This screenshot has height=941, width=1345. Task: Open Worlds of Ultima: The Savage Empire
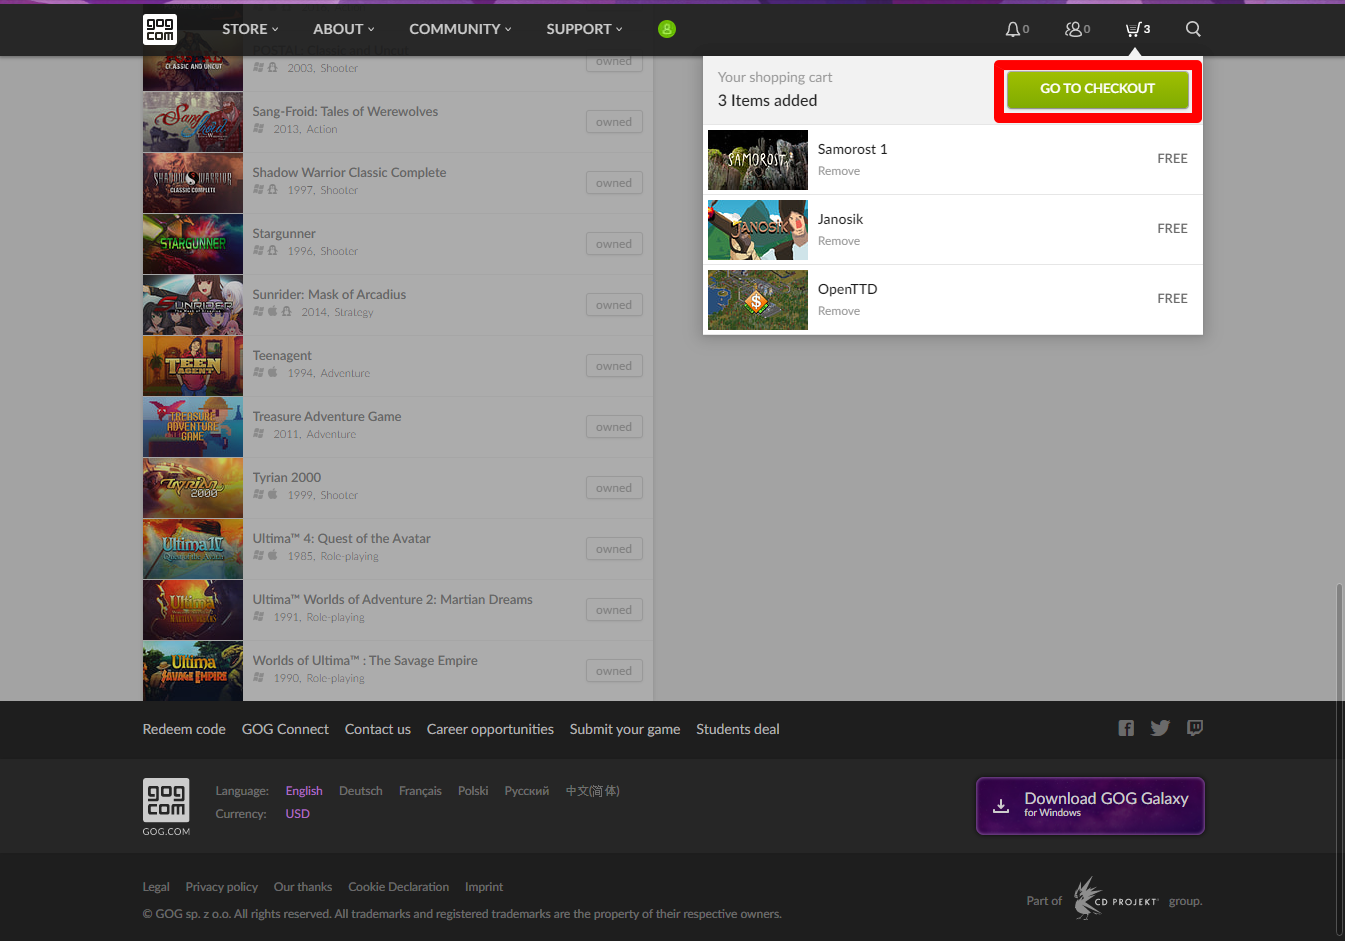tap(365, 661)
